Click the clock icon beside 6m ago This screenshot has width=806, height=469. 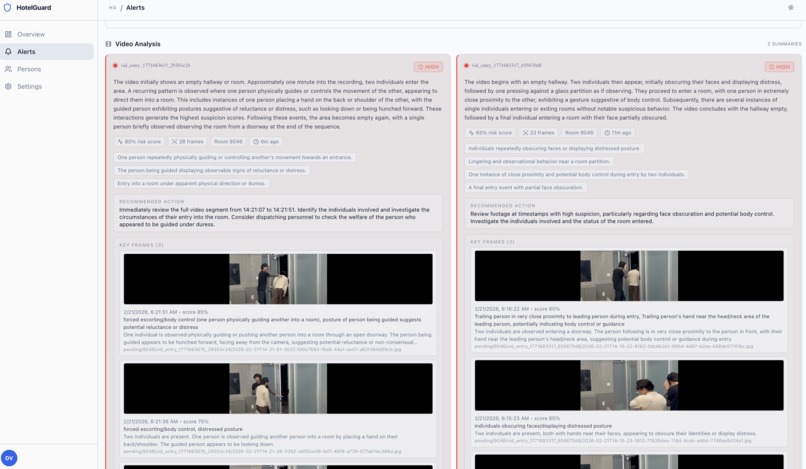tap(256, 141)
